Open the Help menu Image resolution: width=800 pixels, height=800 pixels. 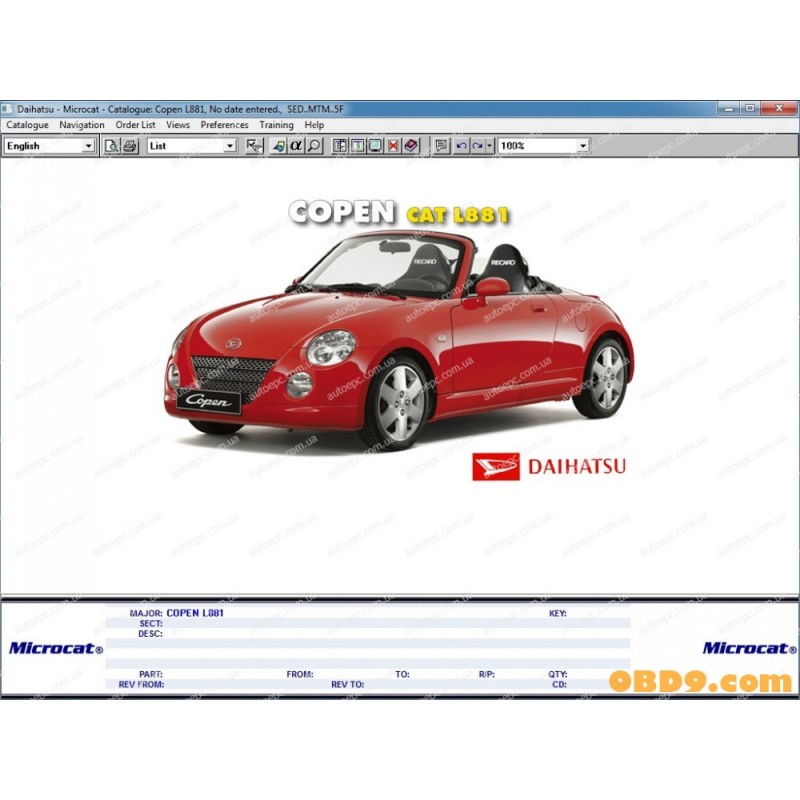click(x=314, y=125)
